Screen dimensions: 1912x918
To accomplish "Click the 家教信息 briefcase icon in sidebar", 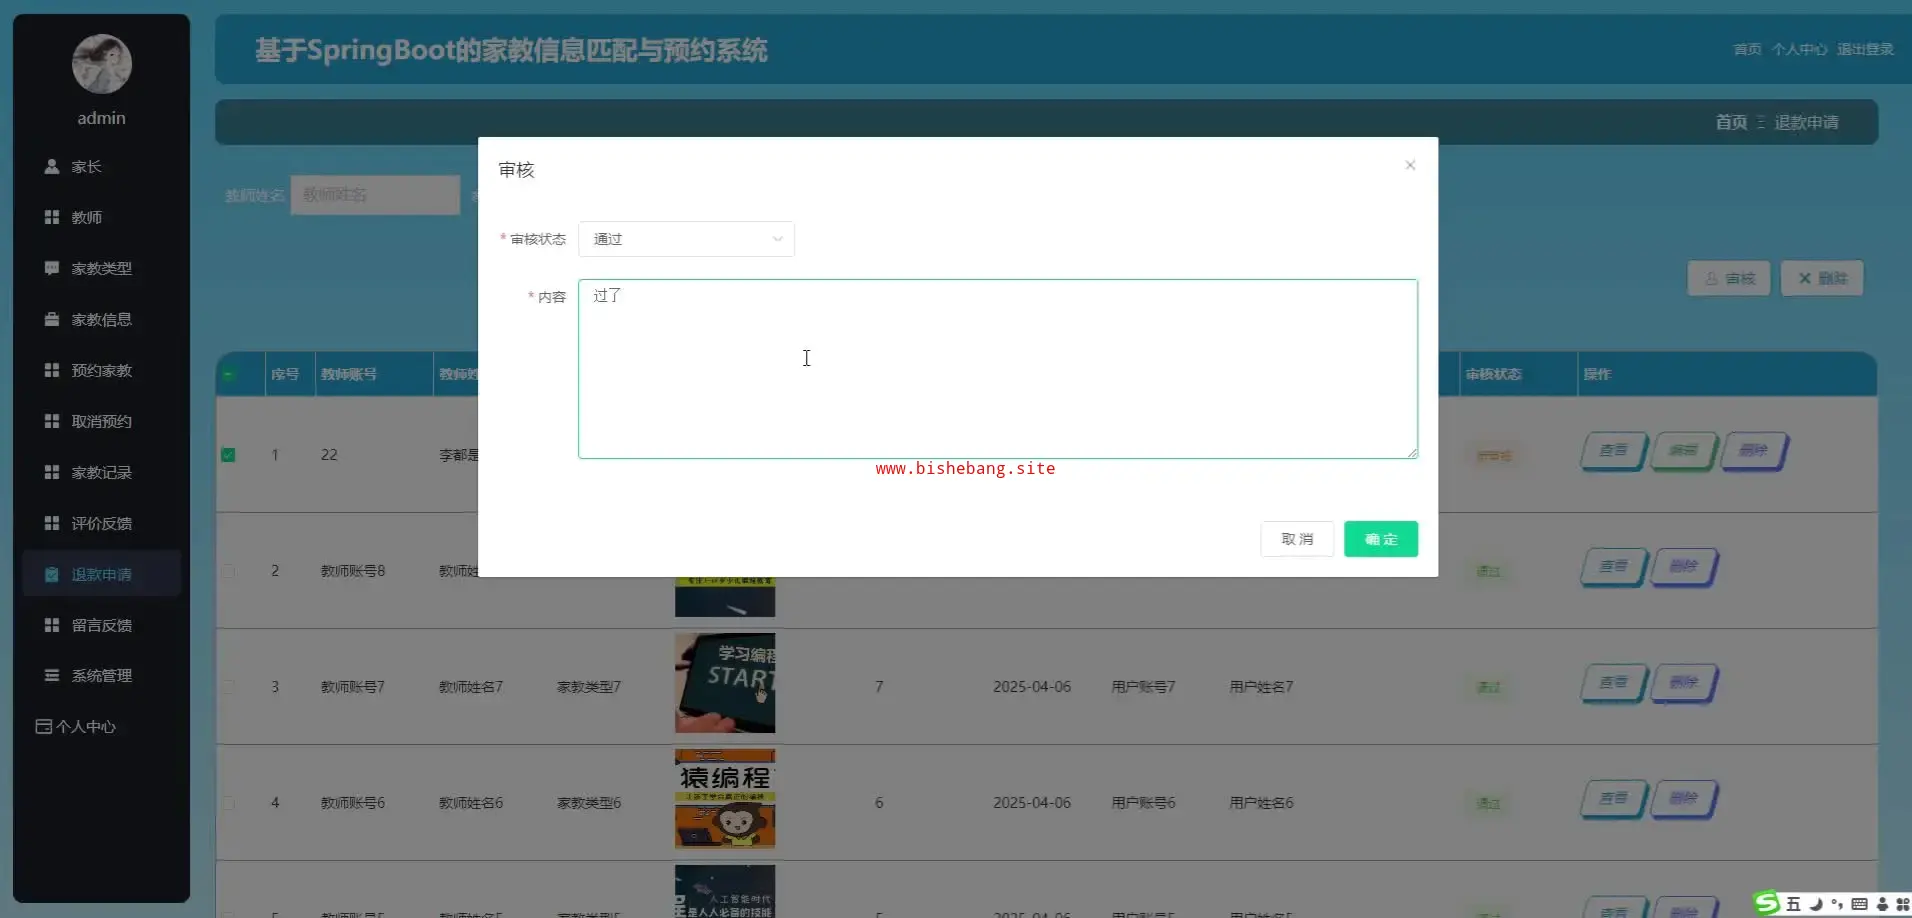I will coord(52,319).
